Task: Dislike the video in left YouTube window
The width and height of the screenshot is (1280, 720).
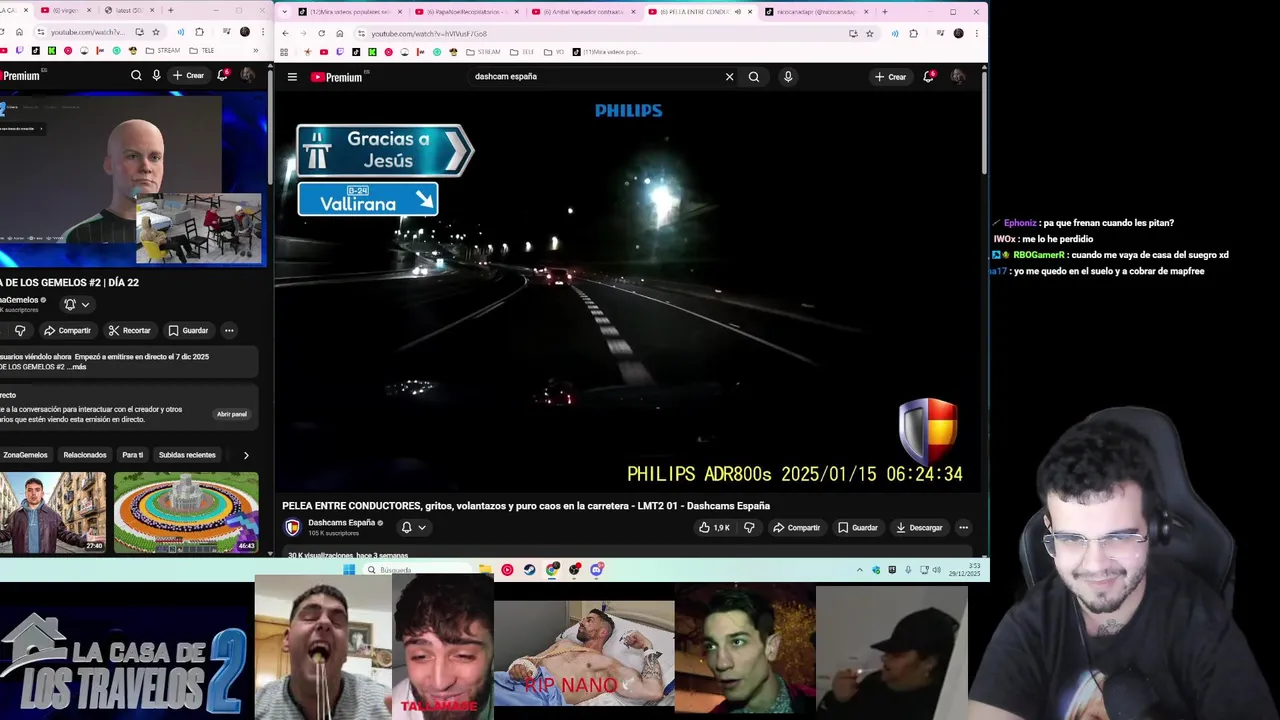Action: pyautogui.click(x=19, y=331)
